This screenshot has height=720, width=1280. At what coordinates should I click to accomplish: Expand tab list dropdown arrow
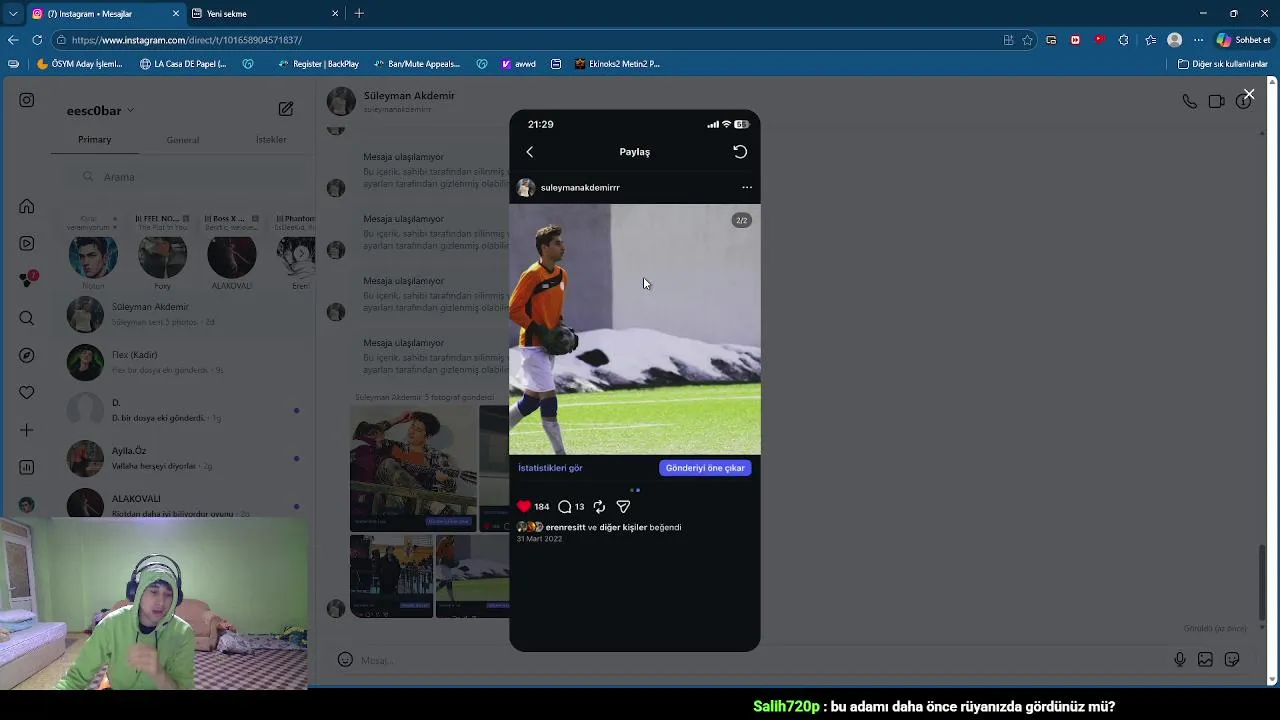click(13, 14)
